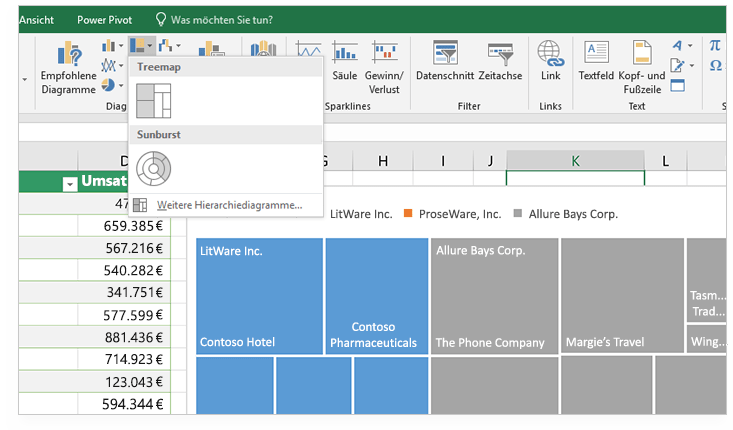
Task: Click the LitWare Inc. legend entry
Action: (361, 214)
